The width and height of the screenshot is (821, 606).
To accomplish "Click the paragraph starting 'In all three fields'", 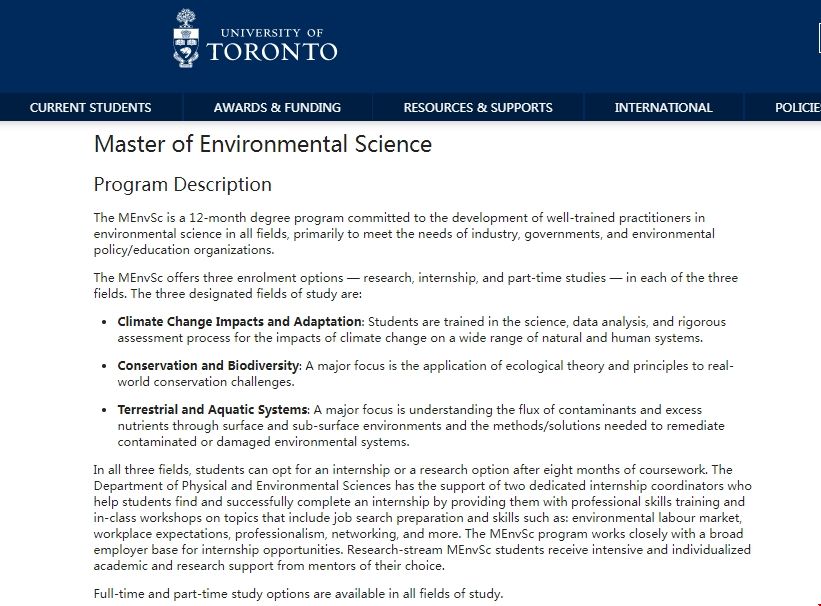I will click(x=422, y=518).
